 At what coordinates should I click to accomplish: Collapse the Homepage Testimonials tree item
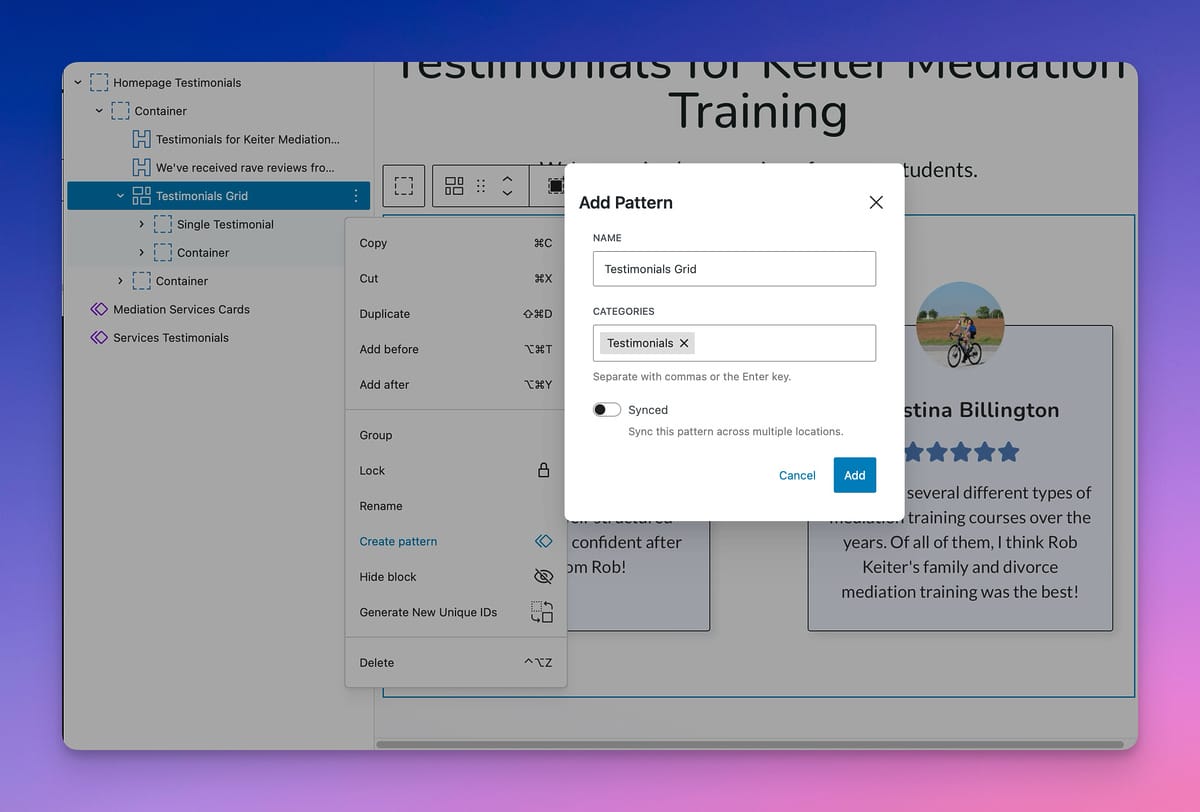click(78, 83)
